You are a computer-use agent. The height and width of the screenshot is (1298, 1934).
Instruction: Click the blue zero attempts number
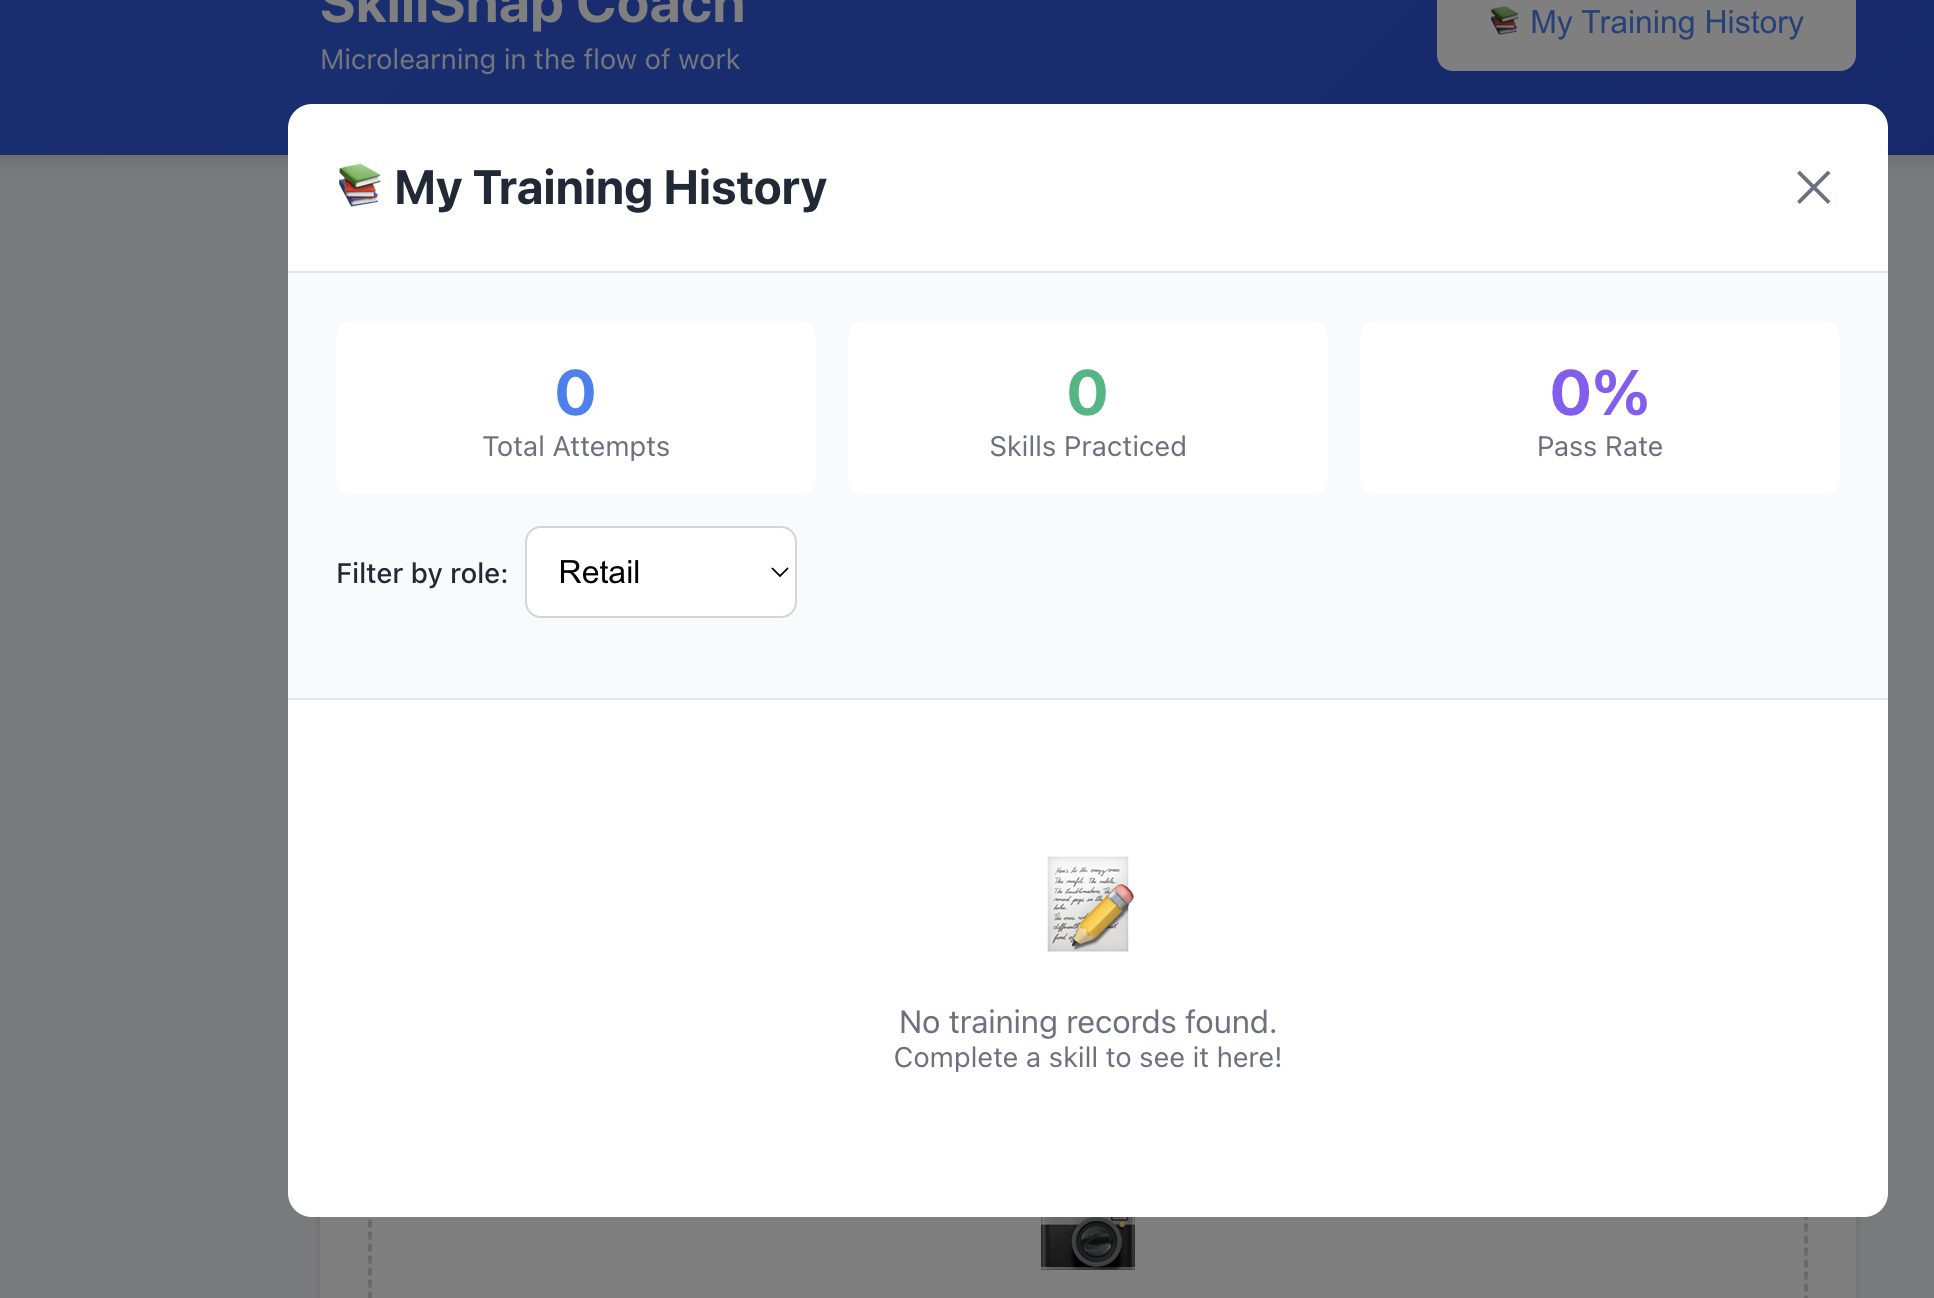coord(575,392)
